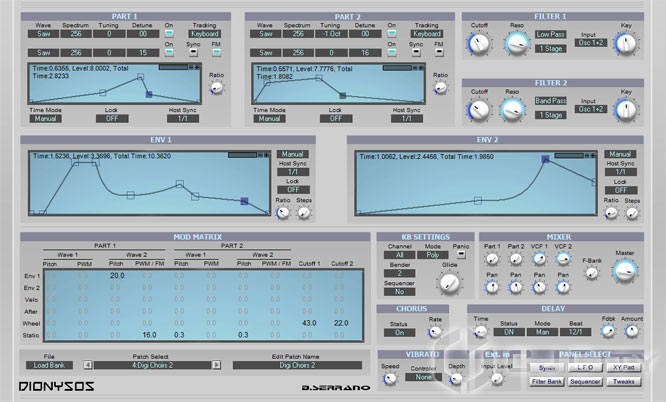Click the Filter 1 Key knob
This screenshot has width=666, height=402.
626,43
